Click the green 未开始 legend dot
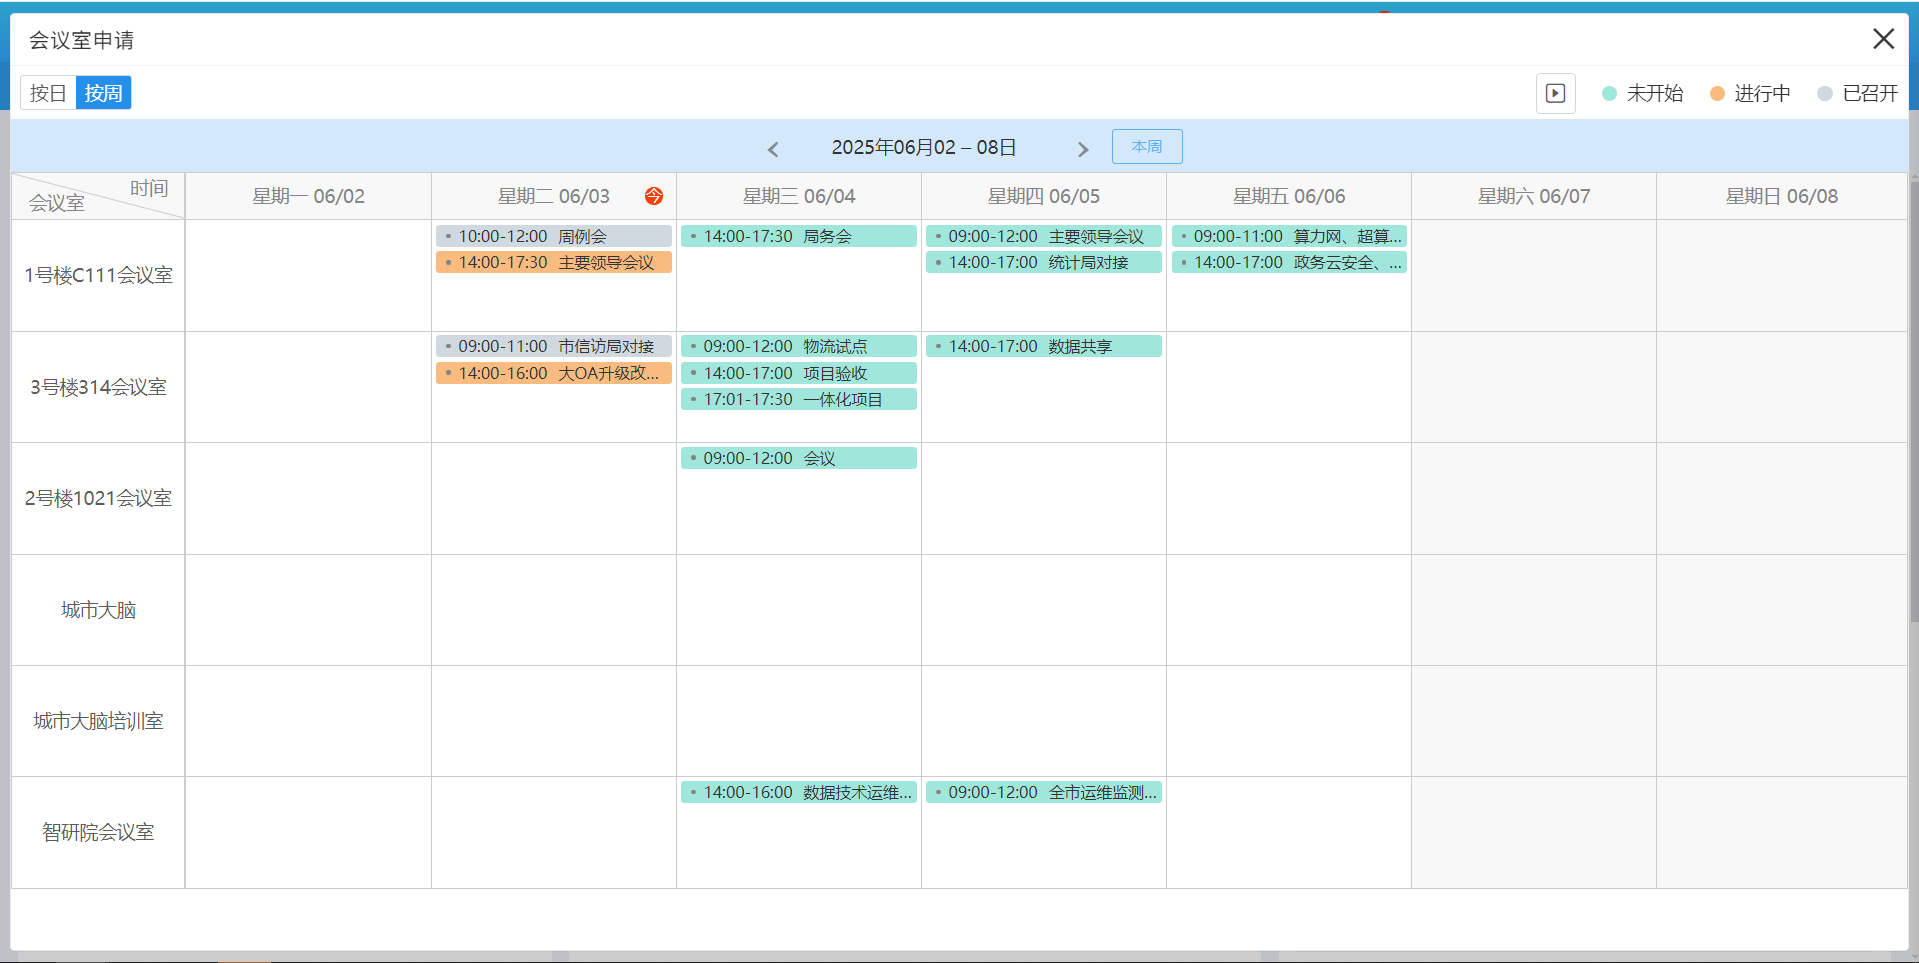The height and width of the screenshot is (963, 1919). pos(1609,93)
